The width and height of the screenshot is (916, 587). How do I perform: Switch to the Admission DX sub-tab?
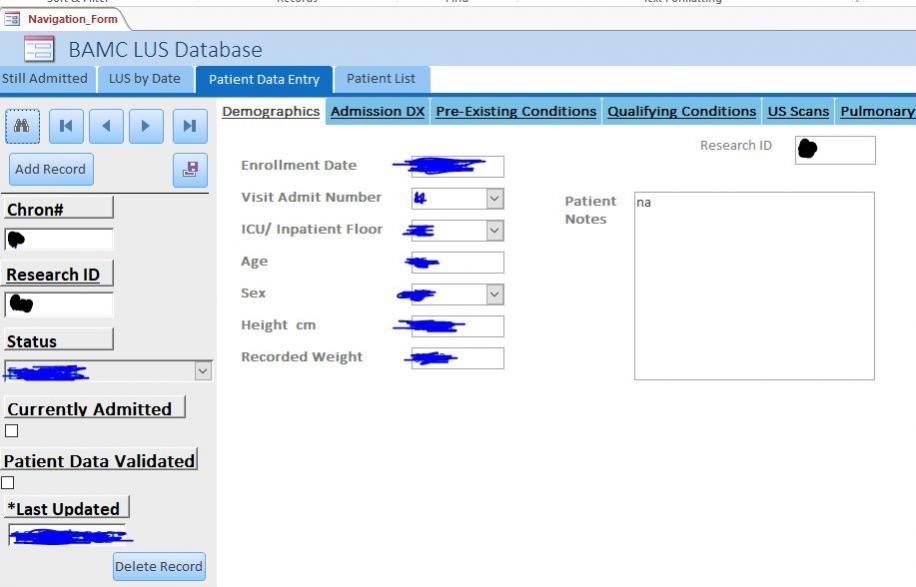point(377,112)
